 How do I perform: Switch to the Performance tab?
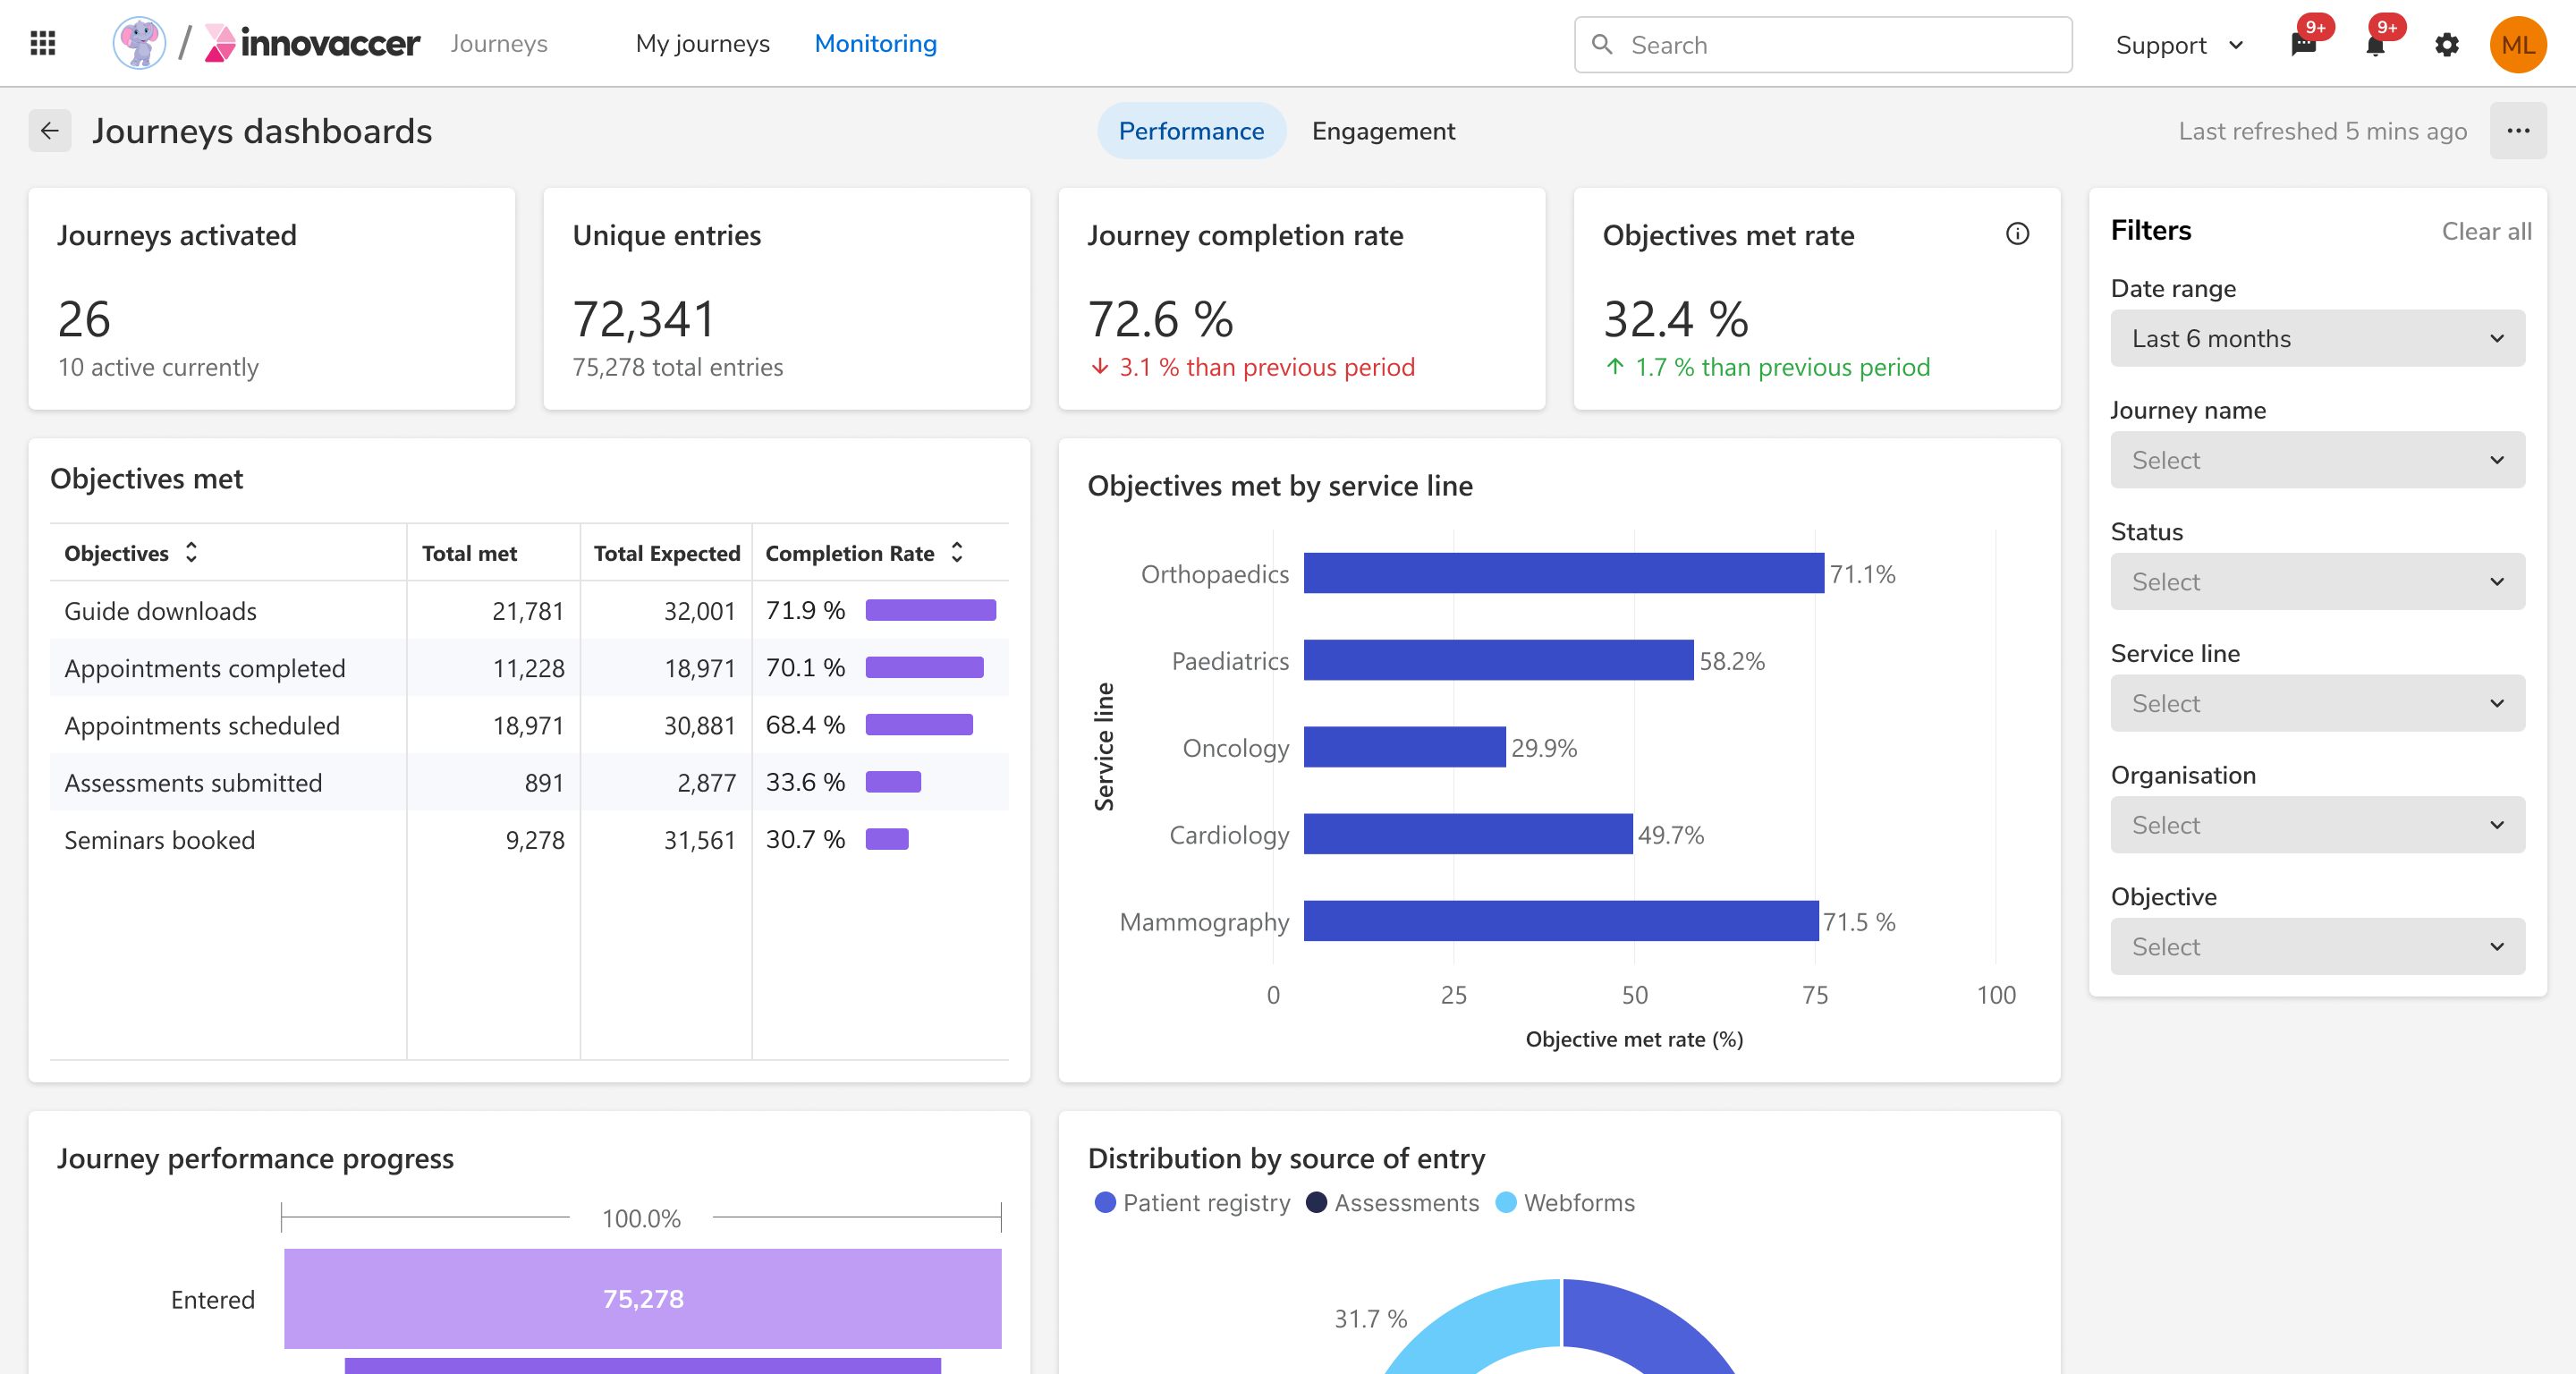pyautogui.click(x=1191, y=131)
